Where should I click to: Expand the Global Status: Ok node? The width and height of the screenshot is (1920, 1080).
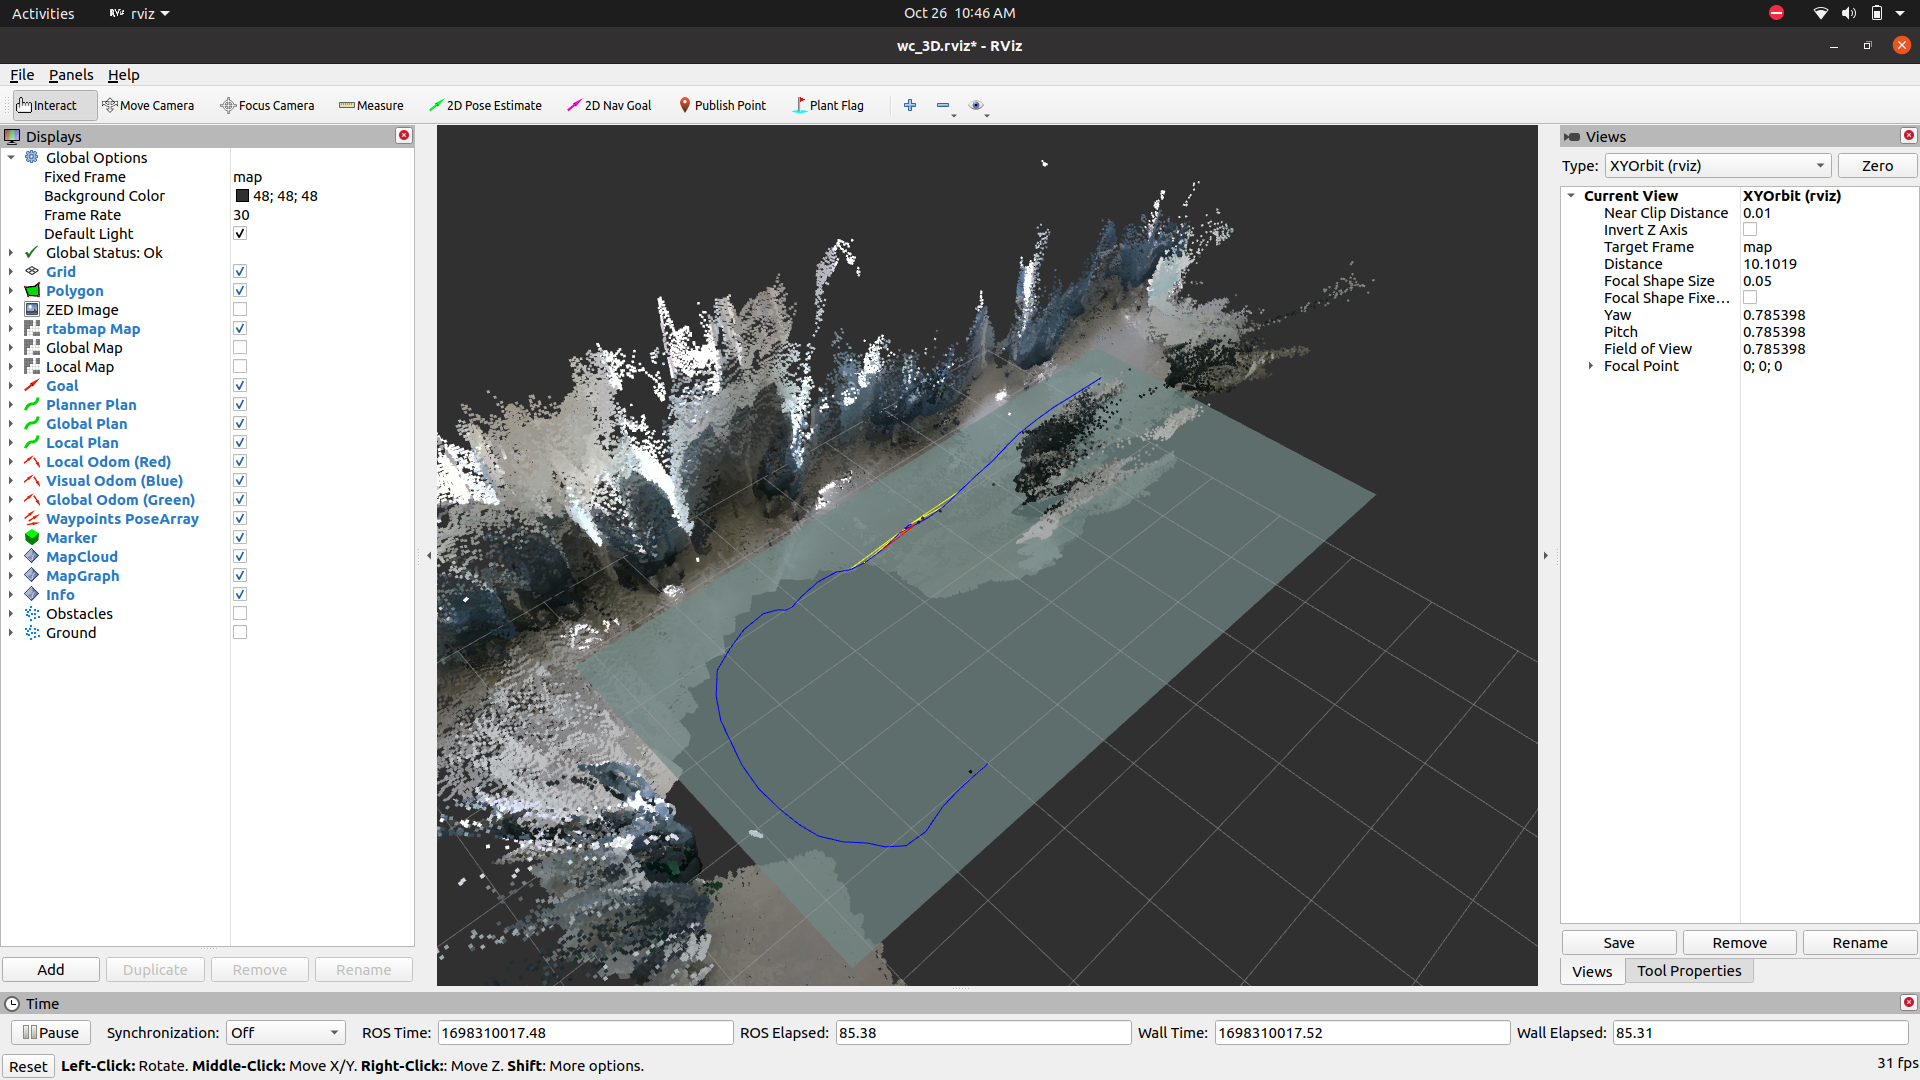tap(11, 252)
